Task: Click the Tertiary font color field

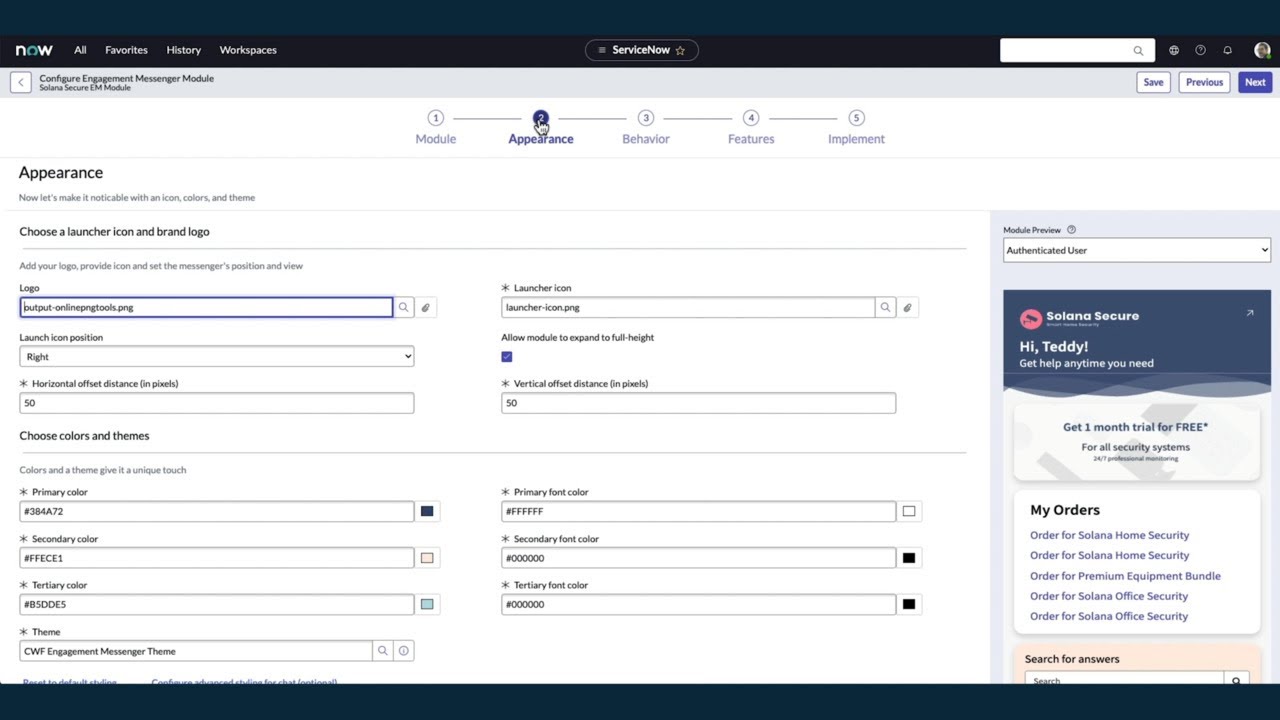Action: pyautogui.click(x=698, y=604)
